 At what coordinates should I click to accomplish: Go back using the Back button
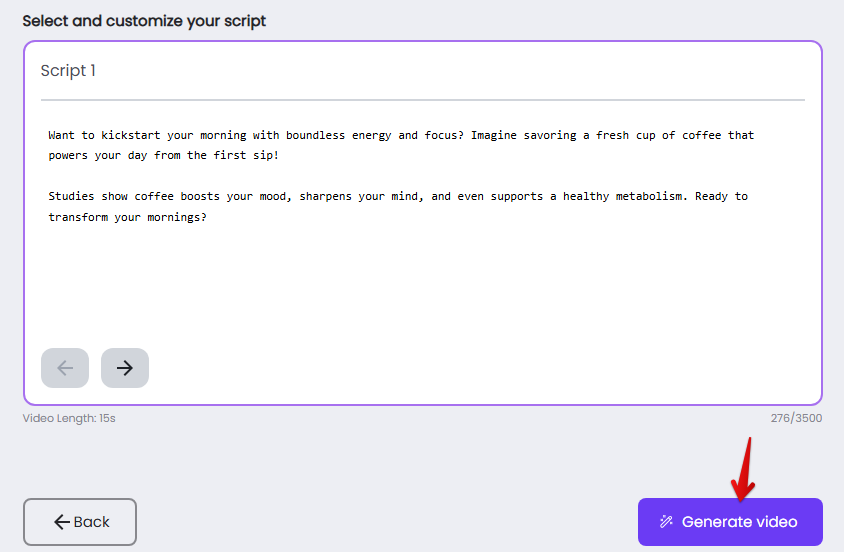pyautogui.click(x=80, y=522)
